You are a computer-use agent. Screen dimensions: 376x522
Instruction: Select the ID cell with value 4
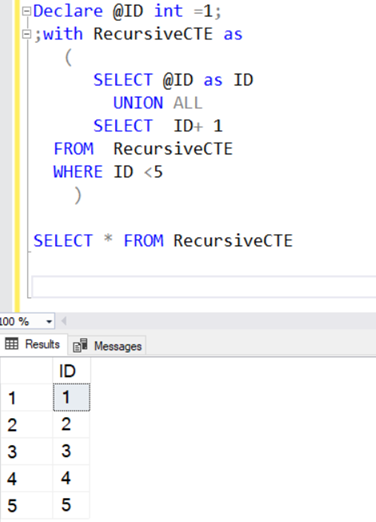coord(71,478)
